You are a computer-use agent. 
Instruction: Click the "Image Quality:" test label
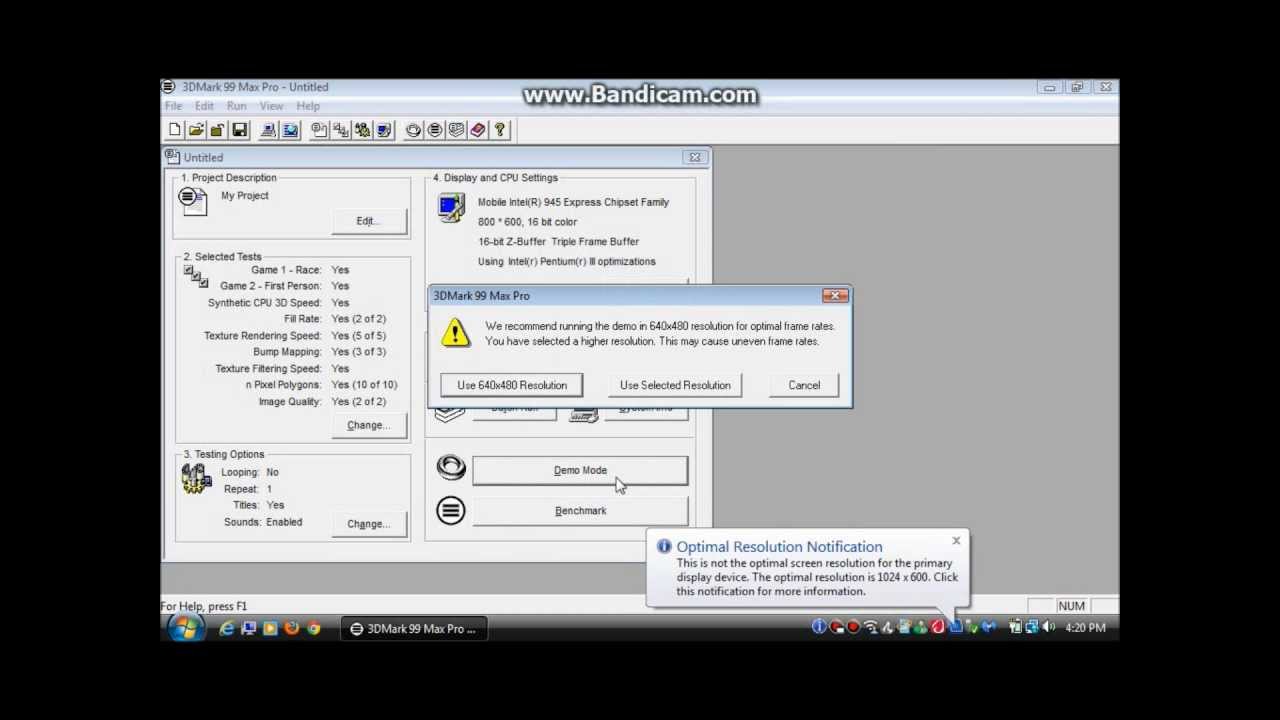pos(290,402)
